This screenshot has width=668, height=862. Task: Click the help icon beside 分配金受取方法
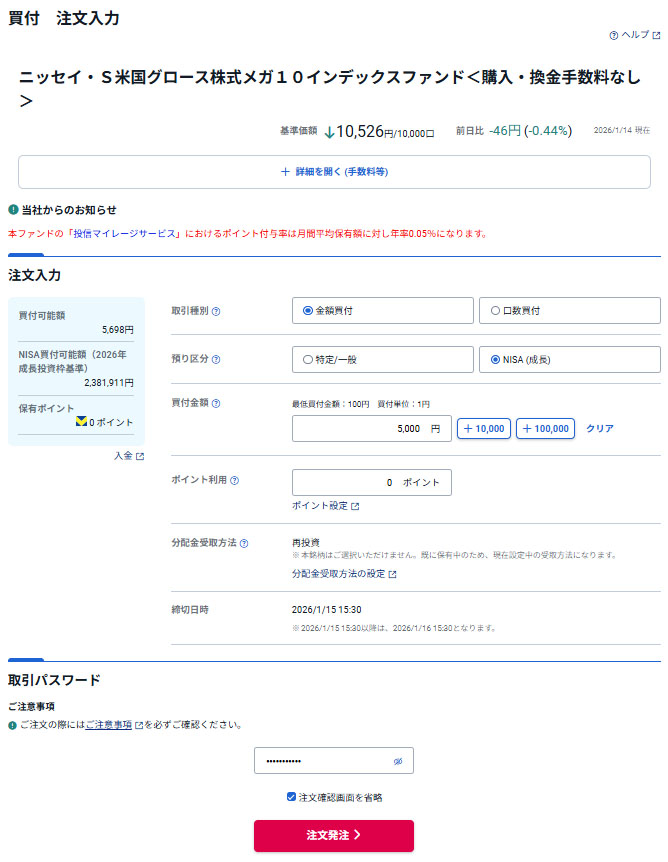click(244, 543)
